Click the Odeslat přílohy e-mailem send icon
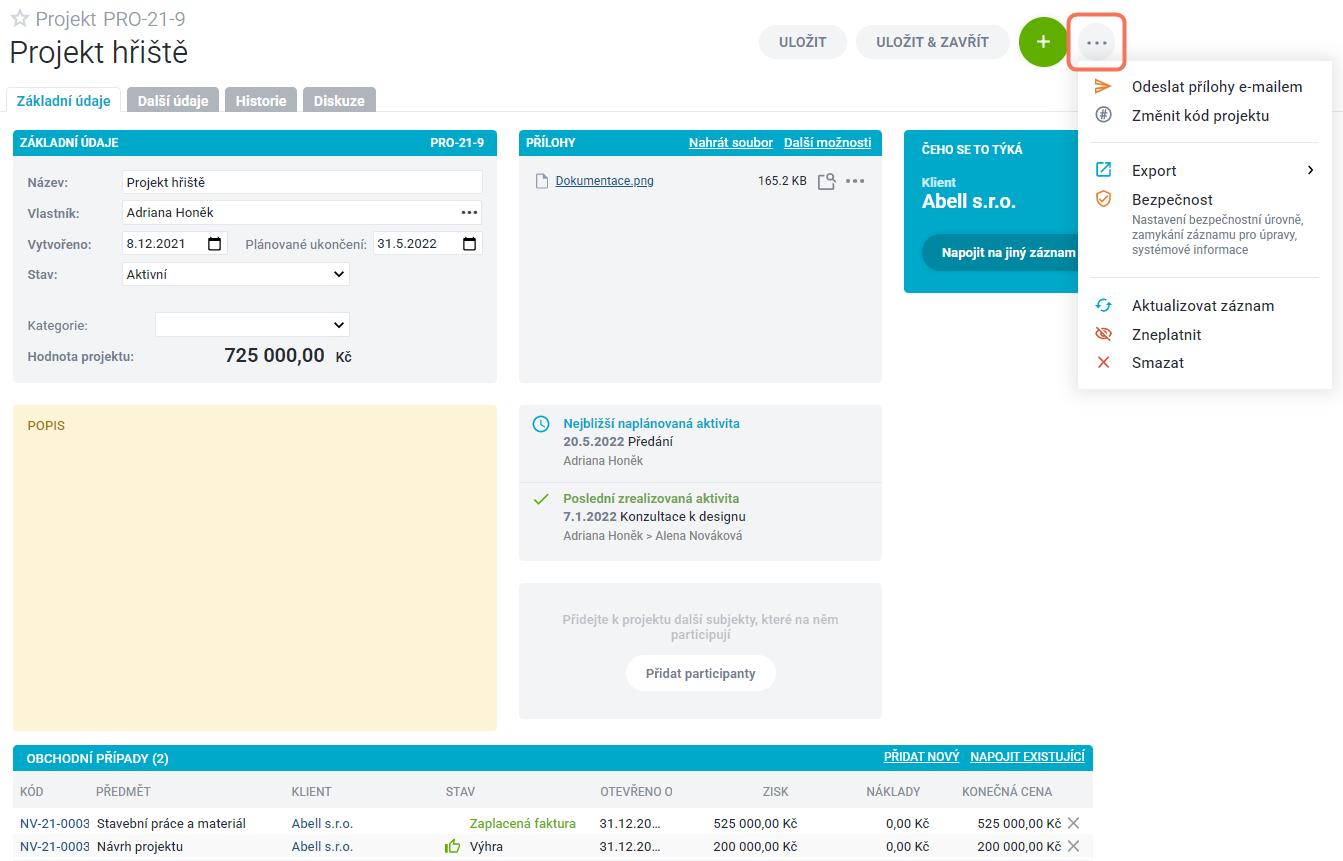The width and height of the screenshot is (1343, 861). coord(1103,87)
